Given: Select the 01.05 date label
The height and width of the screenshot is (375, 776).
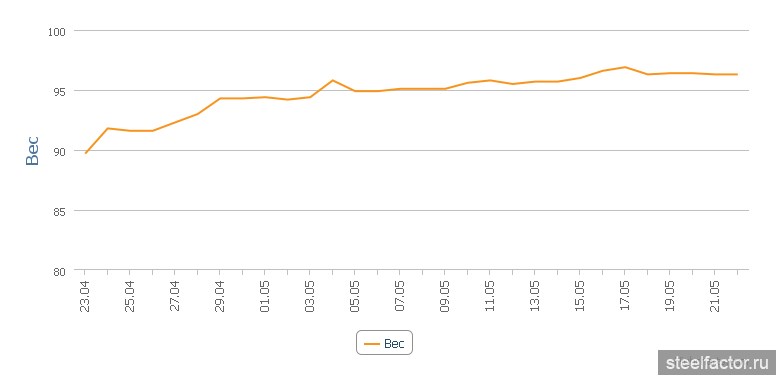Looking at the screenshot, I should pos(265,297).
